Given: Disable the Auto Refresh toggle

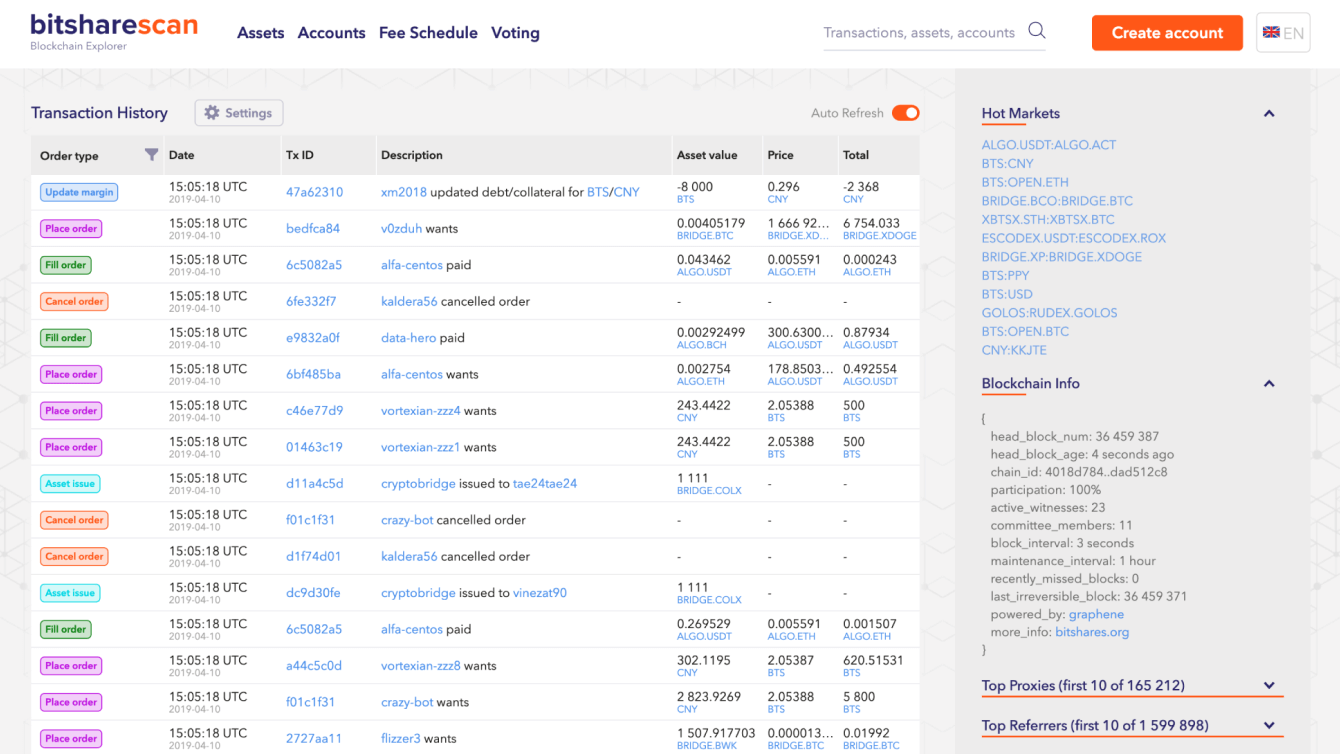Looking at the screenshot, I should click(x=905, y=113).
